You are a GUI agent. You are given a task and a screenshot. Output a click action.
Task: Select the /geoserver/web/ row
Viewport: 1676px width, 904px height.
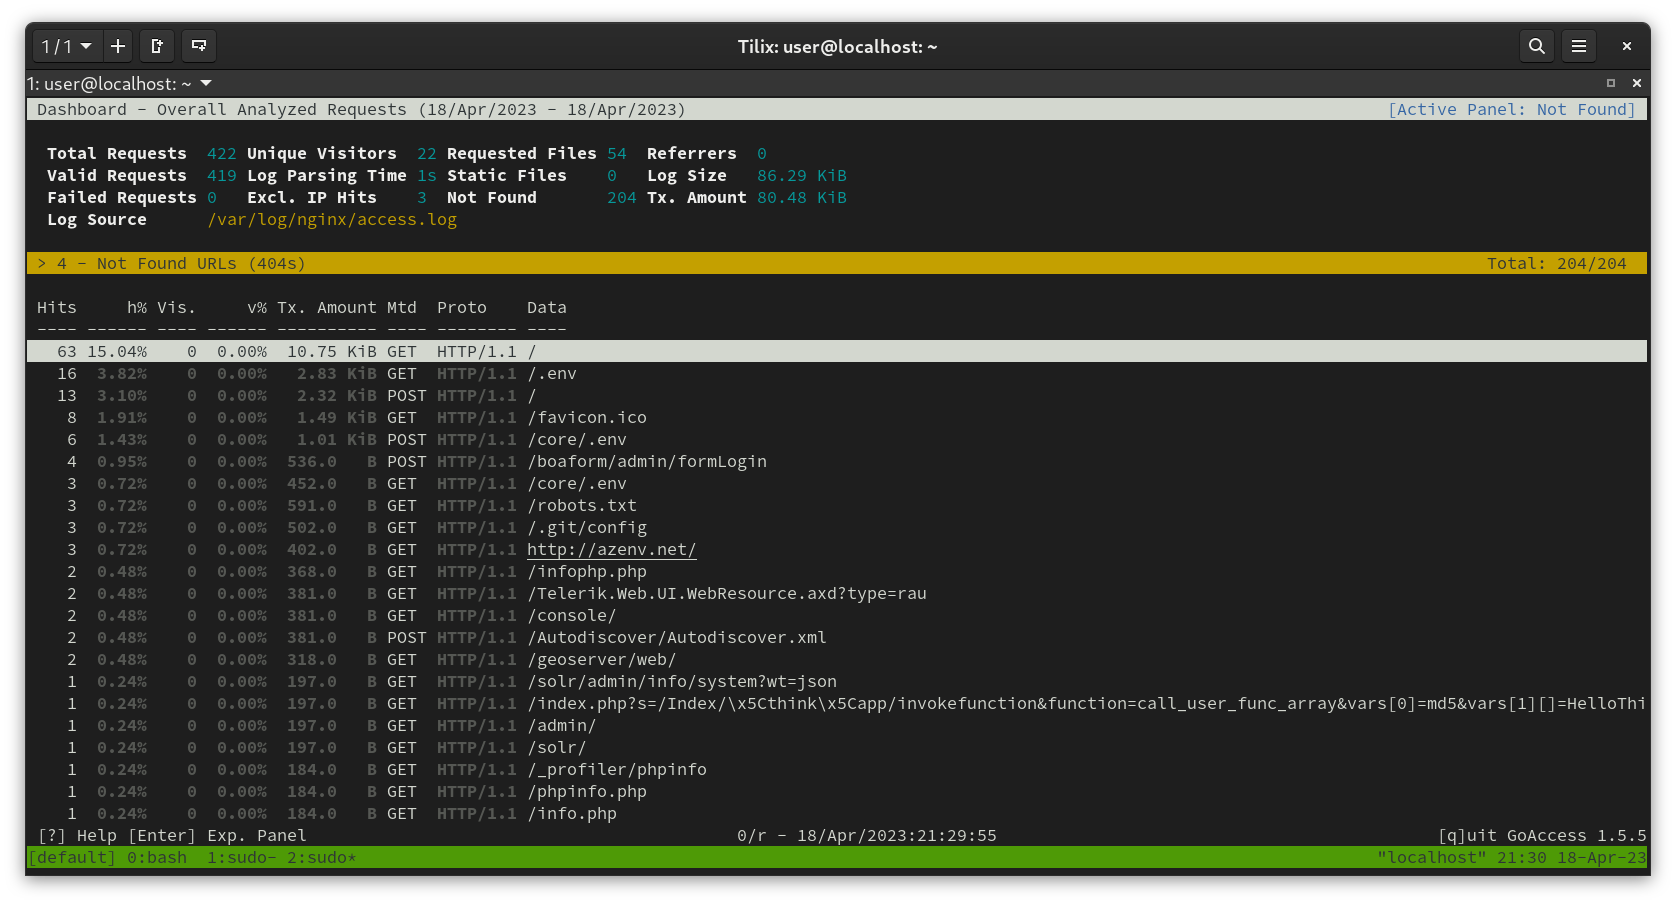click(837, 660)
